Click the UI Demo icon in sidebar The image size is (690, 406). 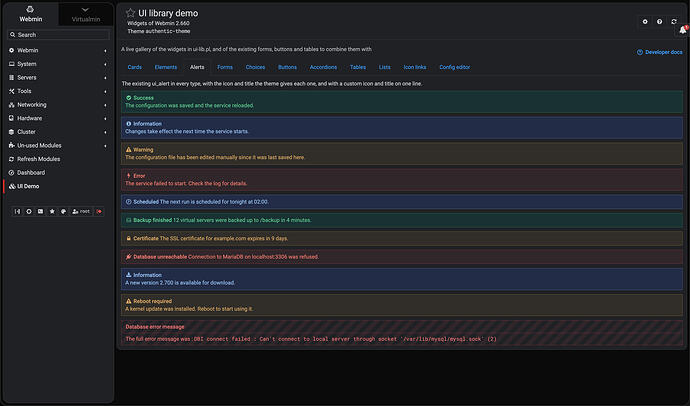point(12,186)
